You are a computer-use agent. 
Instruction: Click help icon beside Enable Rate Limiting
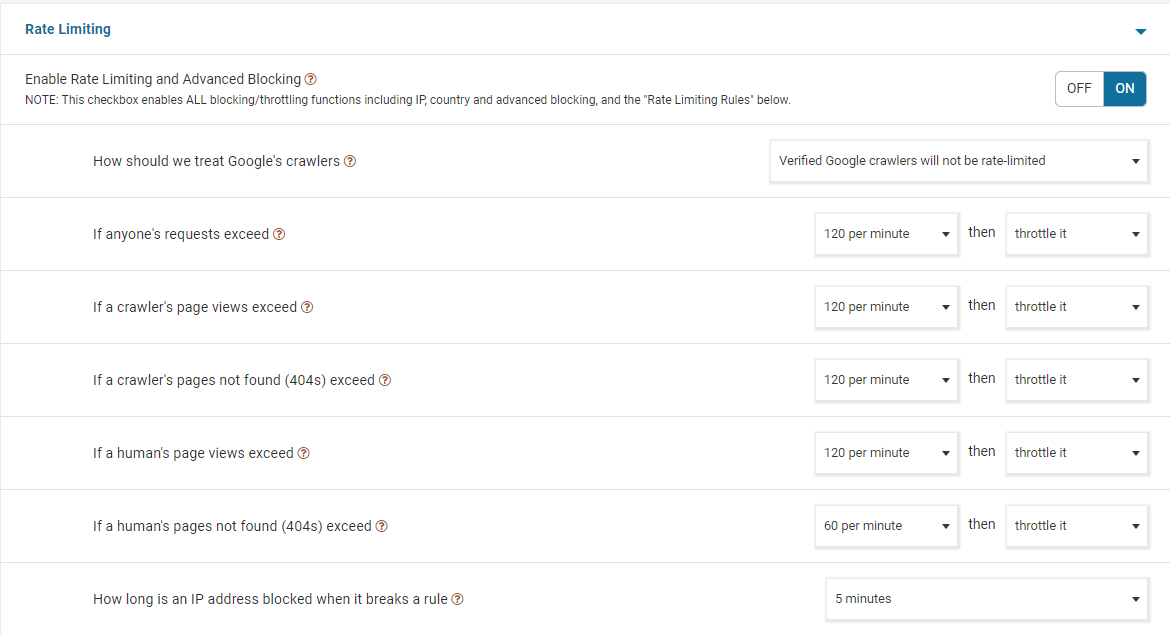tap(311, 79)
